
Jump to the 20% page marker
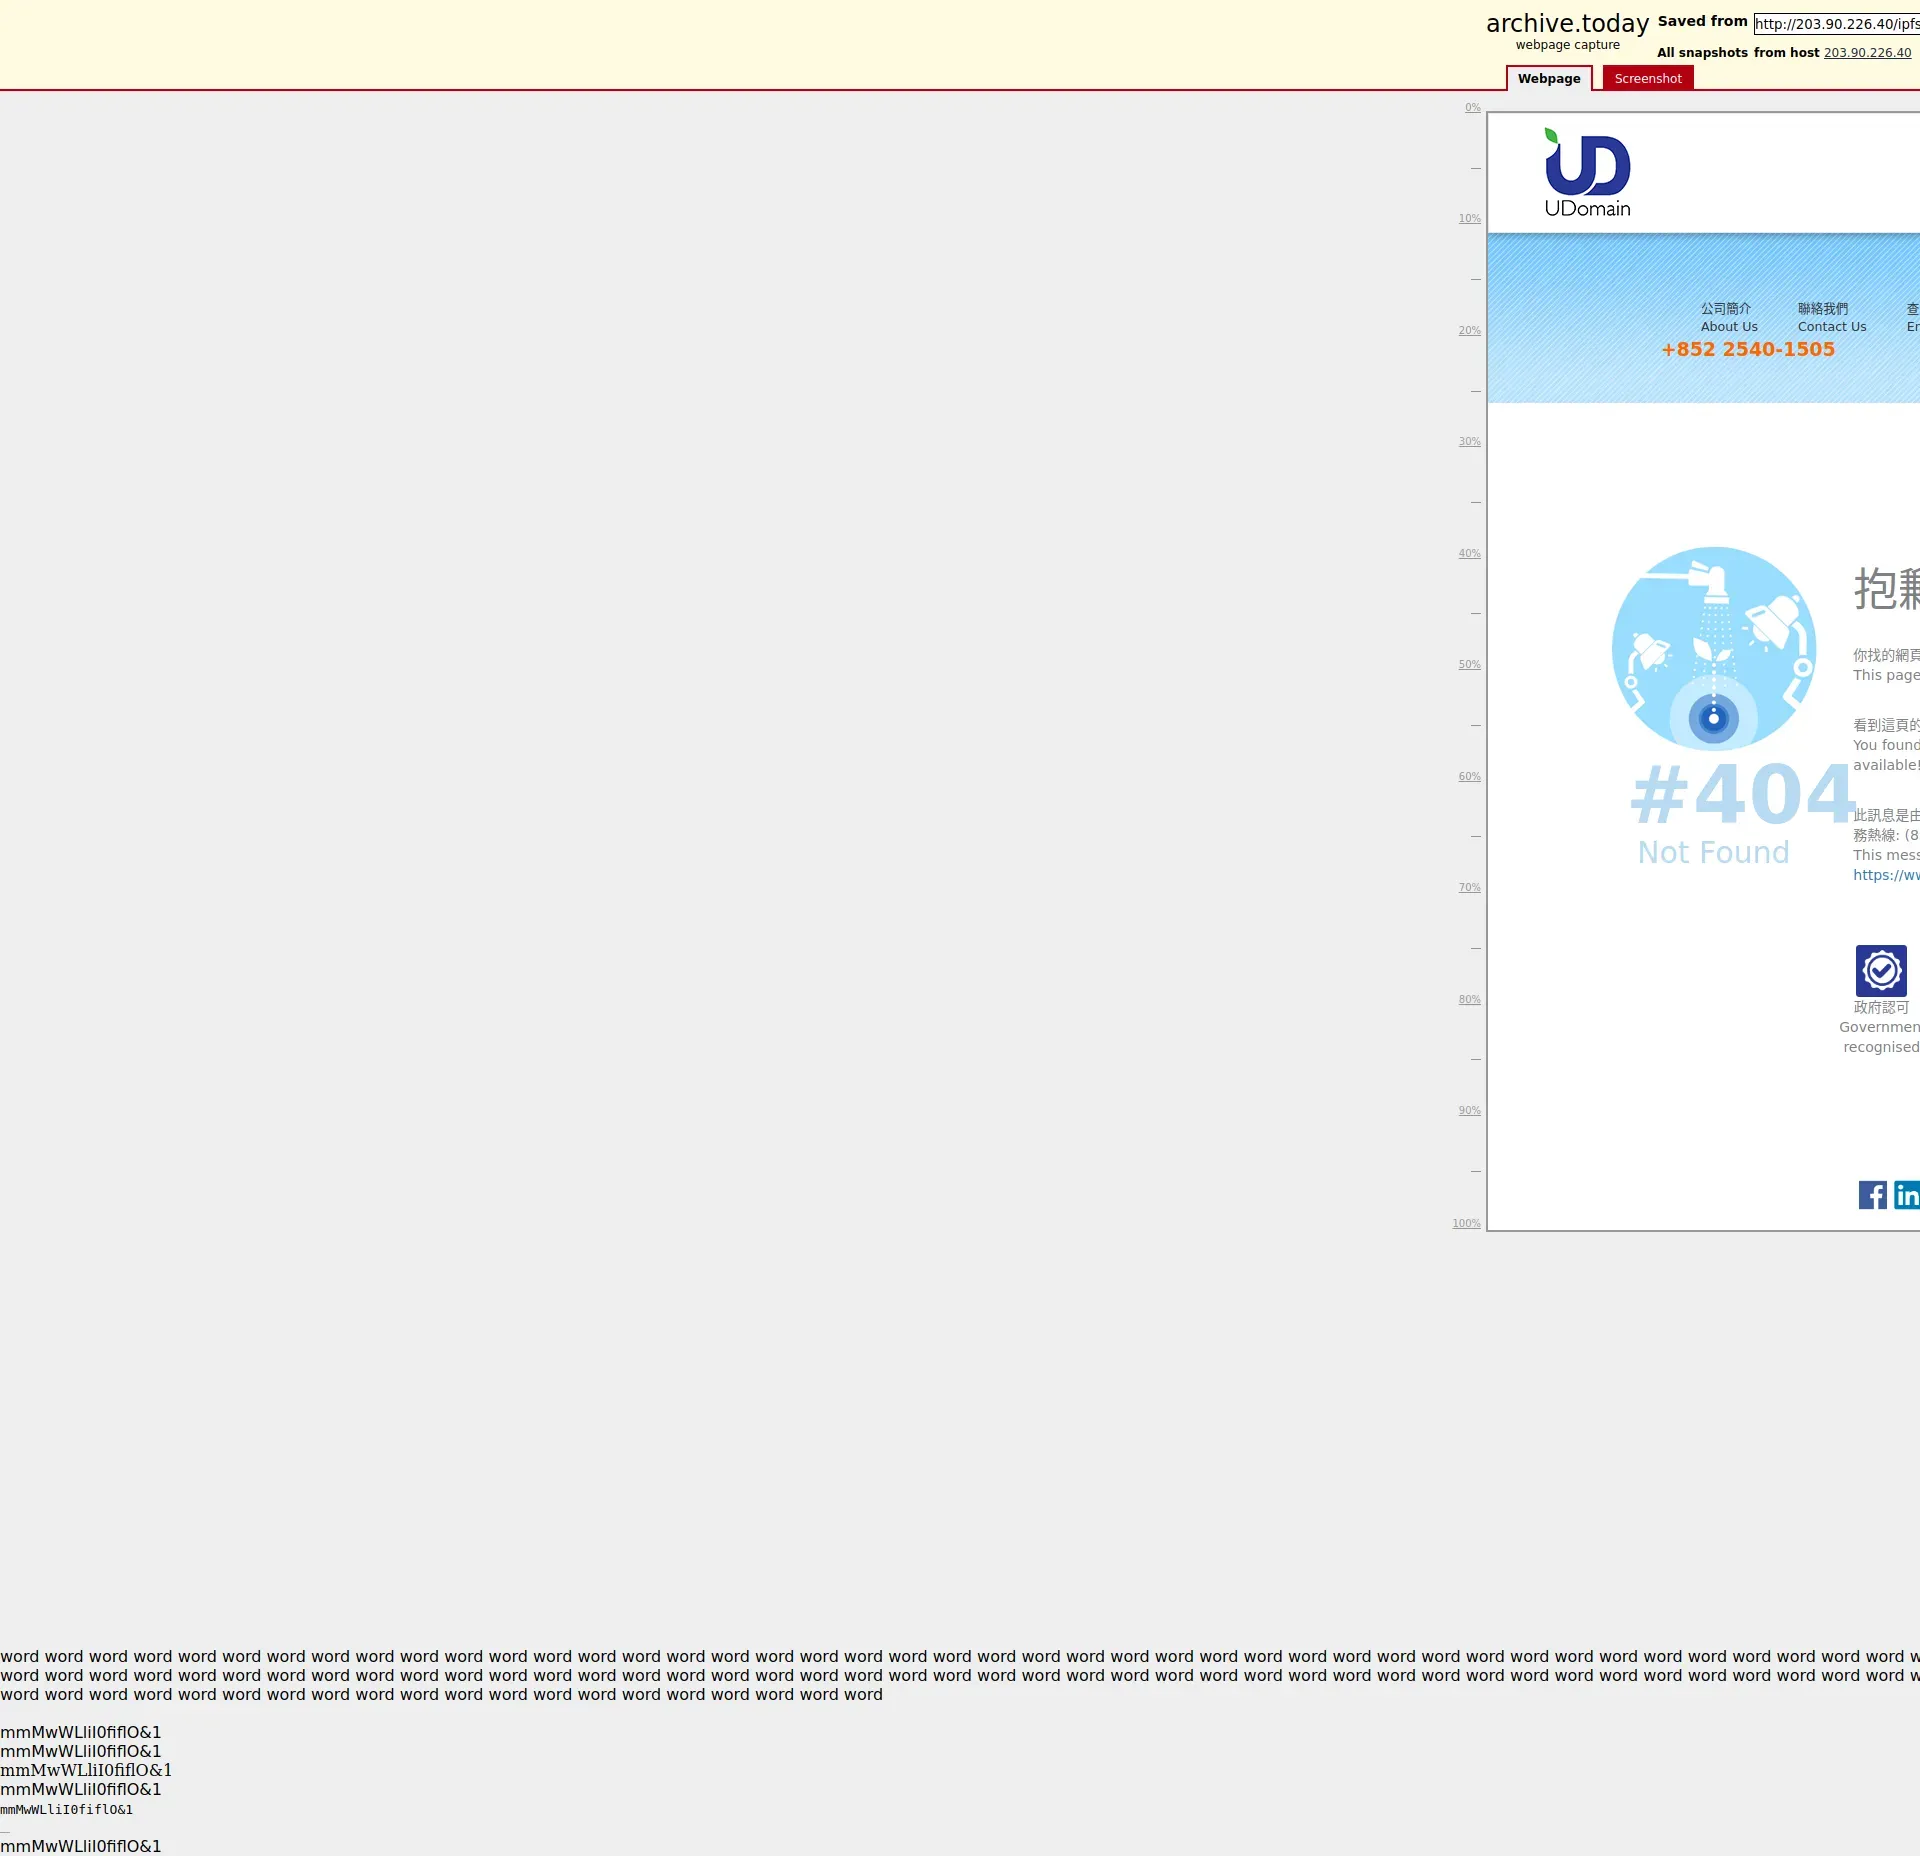tap(1469, 331)
